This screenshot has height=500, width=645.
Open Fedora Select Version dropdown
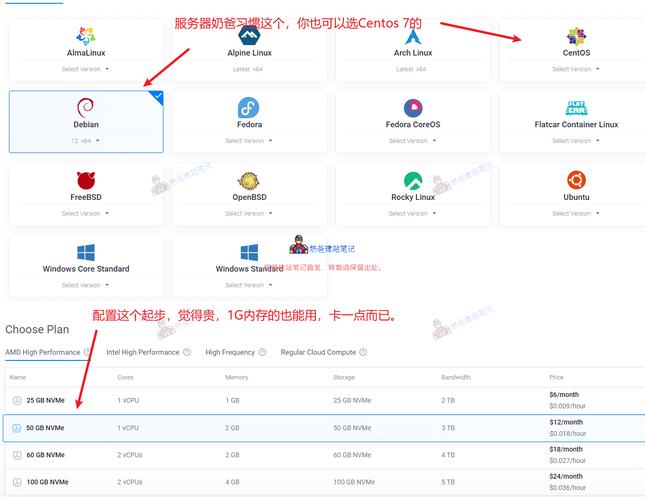pyautogui.click(x=248, y=141)
